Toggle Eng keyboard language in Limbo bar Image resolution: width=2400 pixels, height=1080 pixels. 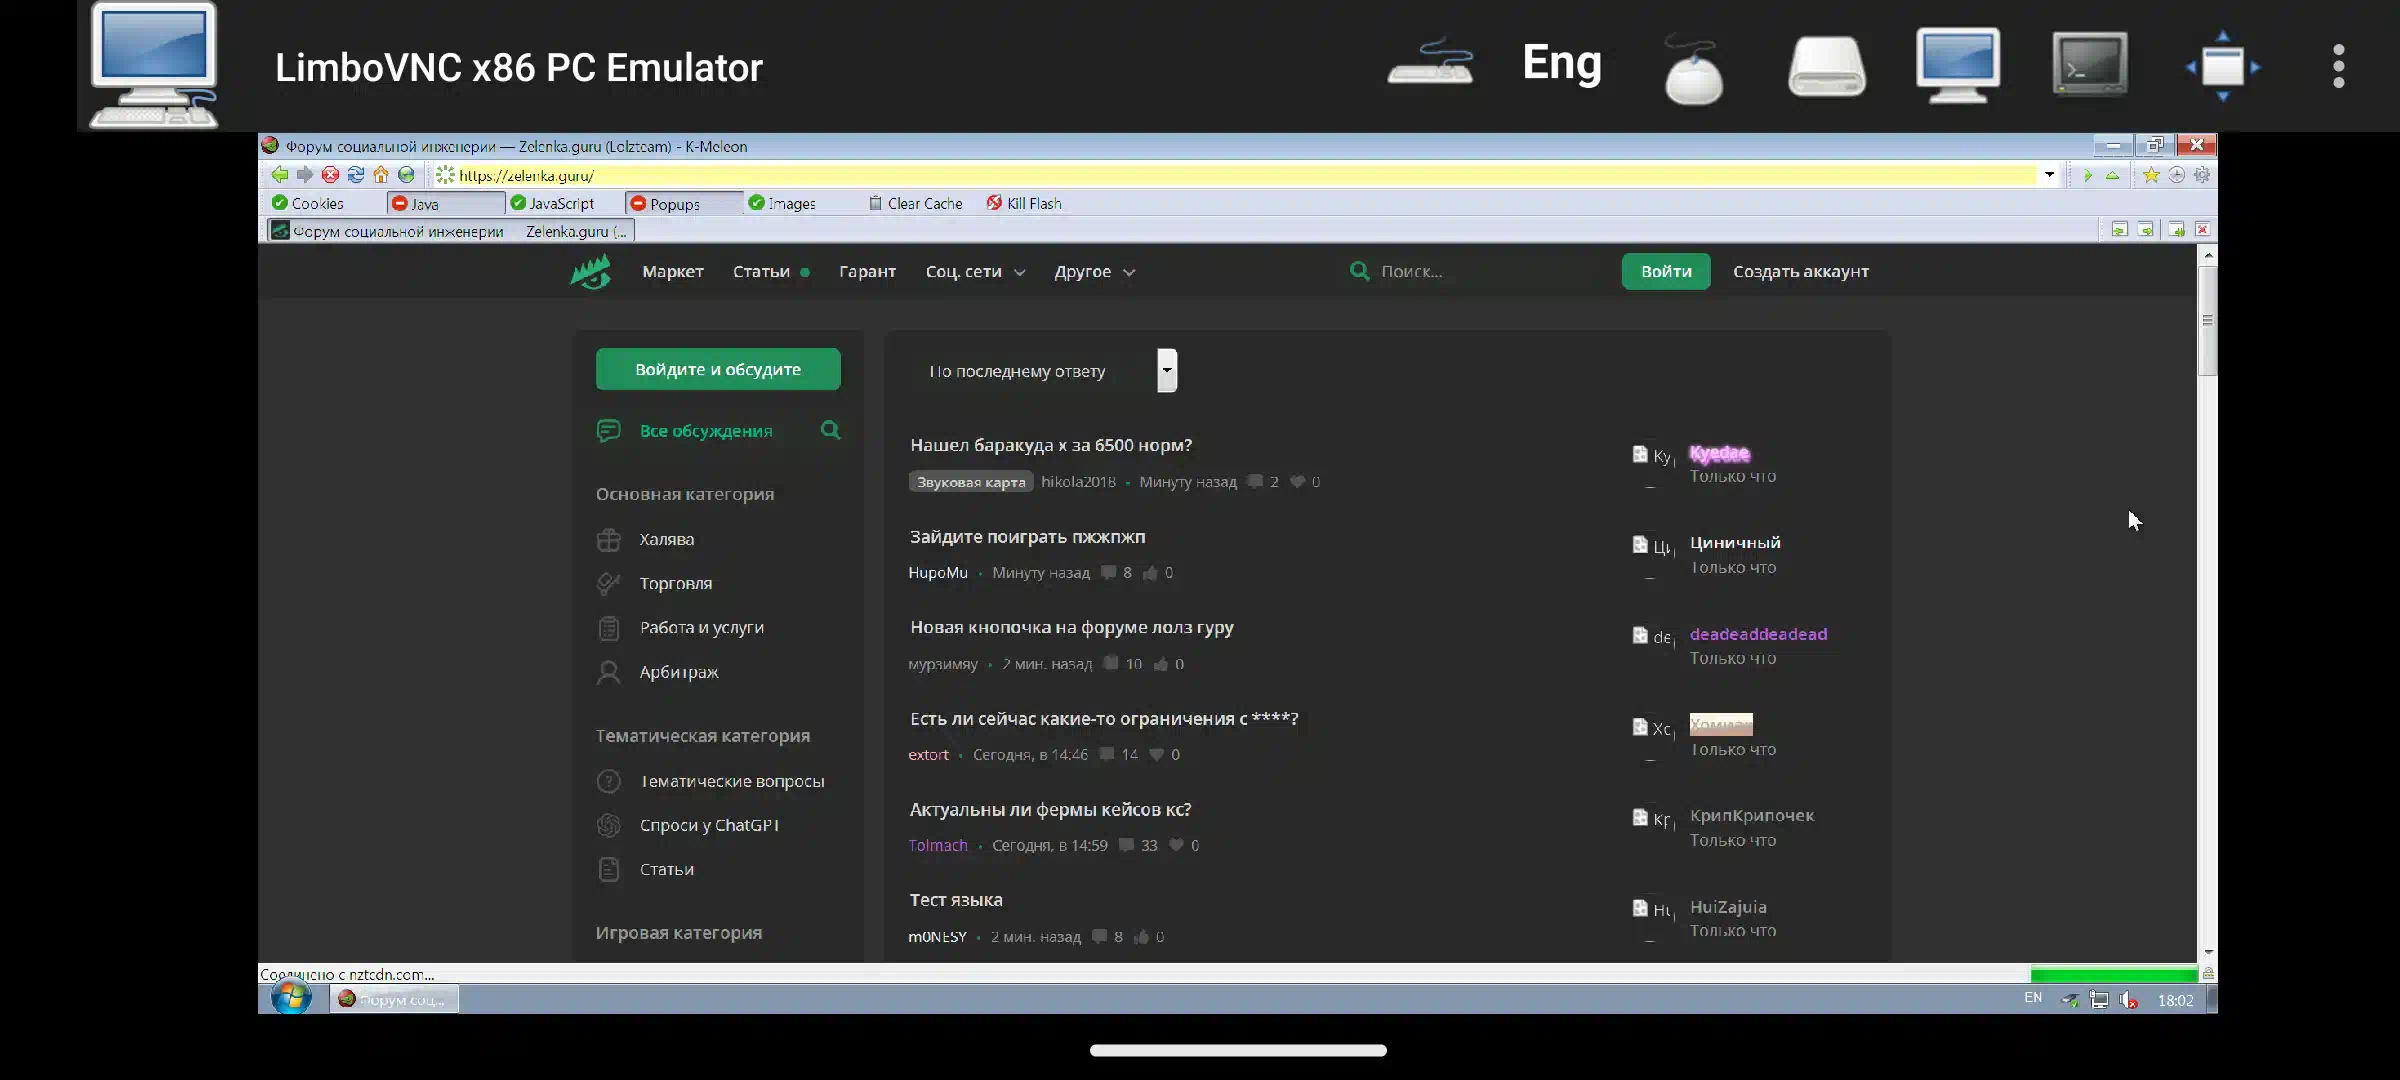coord(1561,63)
